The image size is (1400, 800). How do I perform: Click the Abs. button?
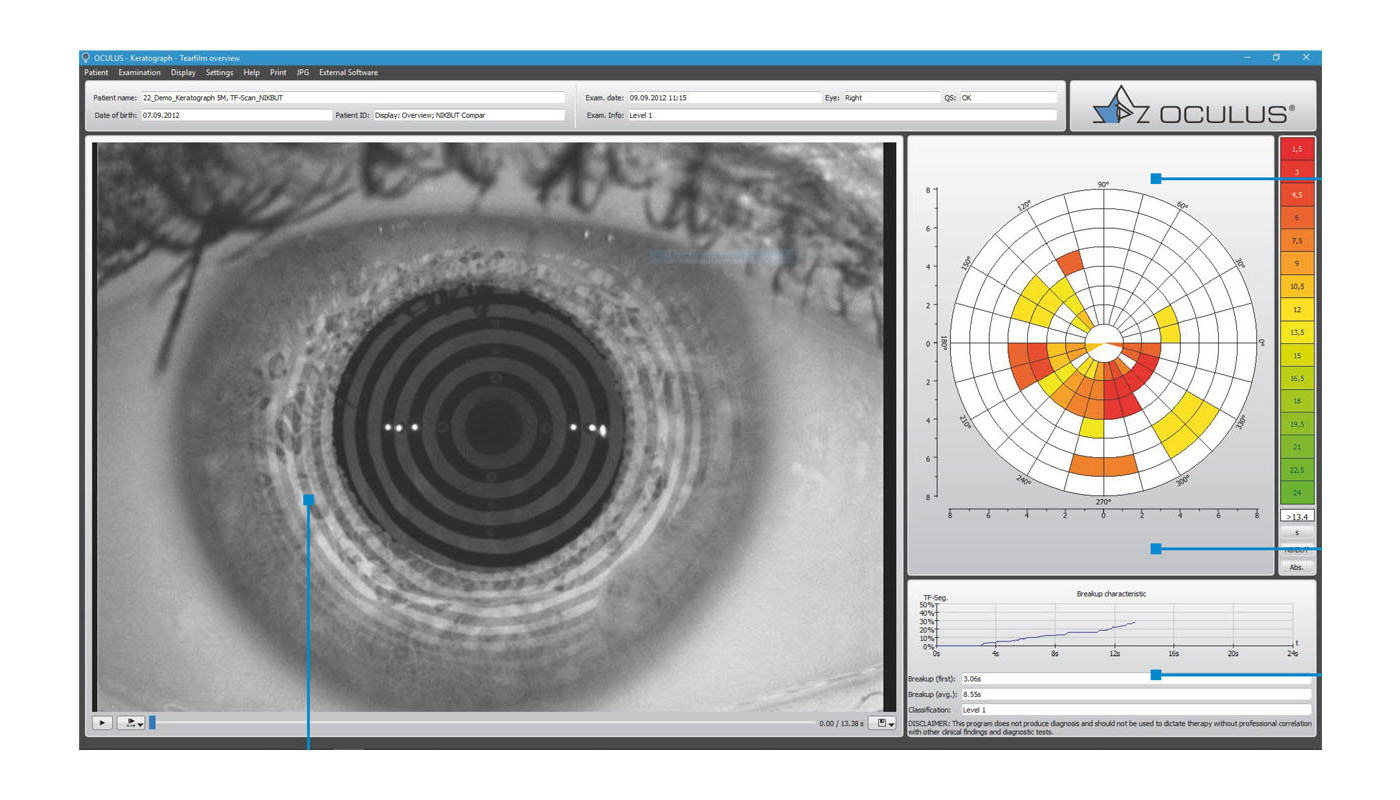pyautogui.click(x=1297, y=567)
